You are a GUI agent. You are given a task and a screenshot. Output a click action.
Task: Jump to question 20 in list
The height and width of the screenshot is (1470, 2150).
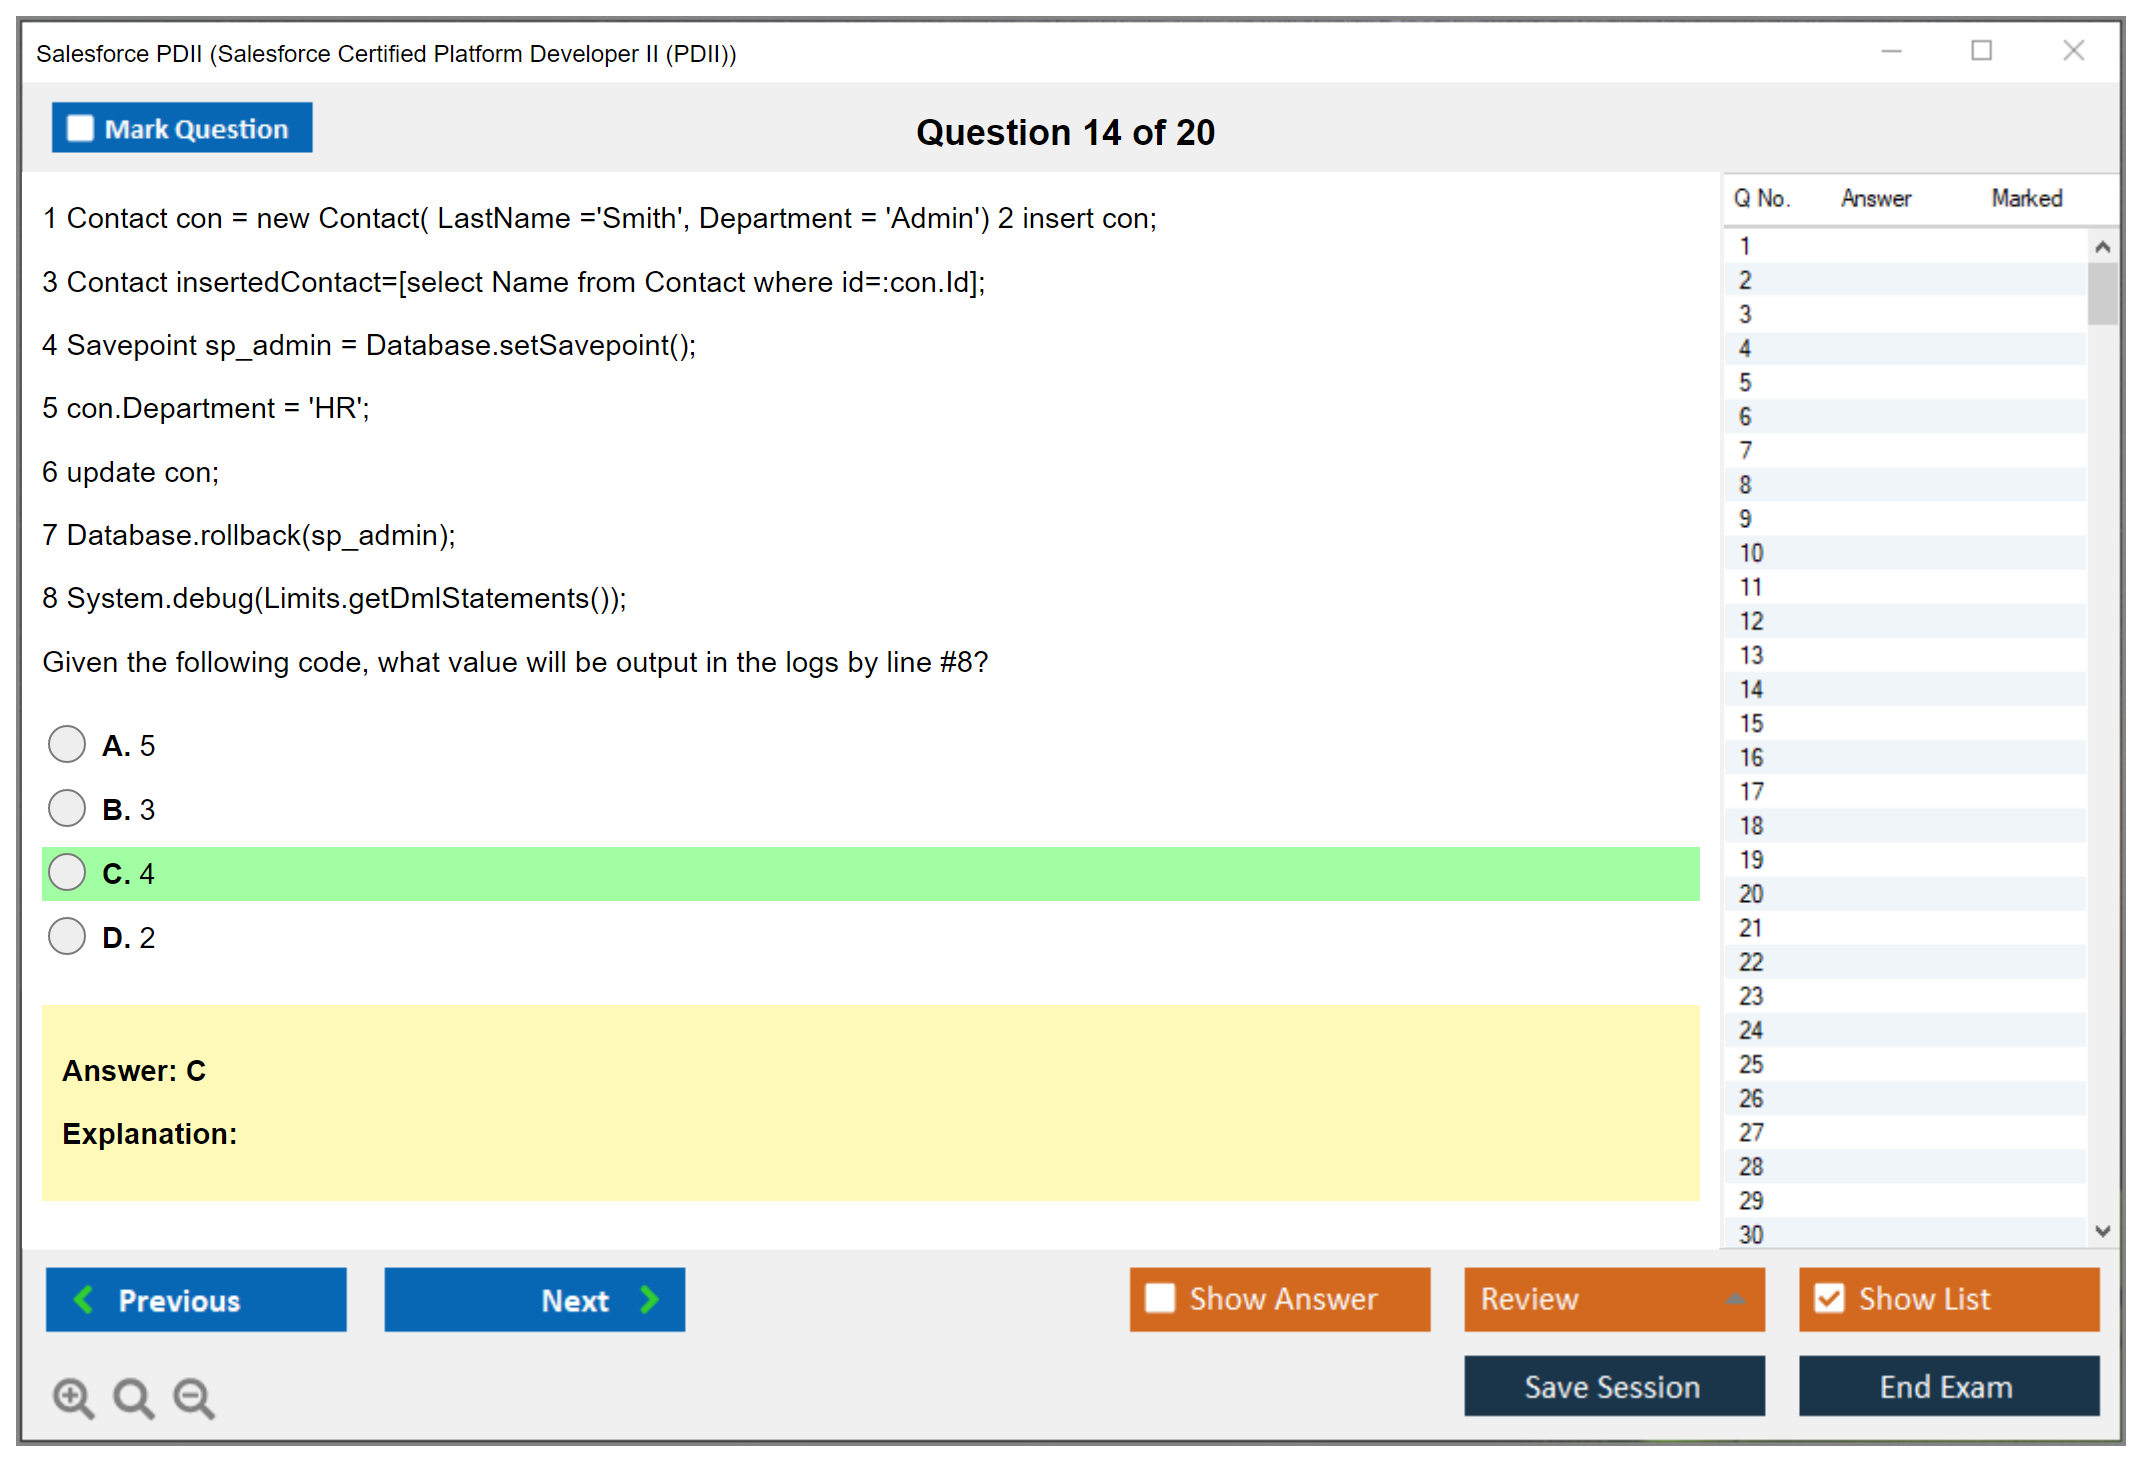tap(1751, 893)
